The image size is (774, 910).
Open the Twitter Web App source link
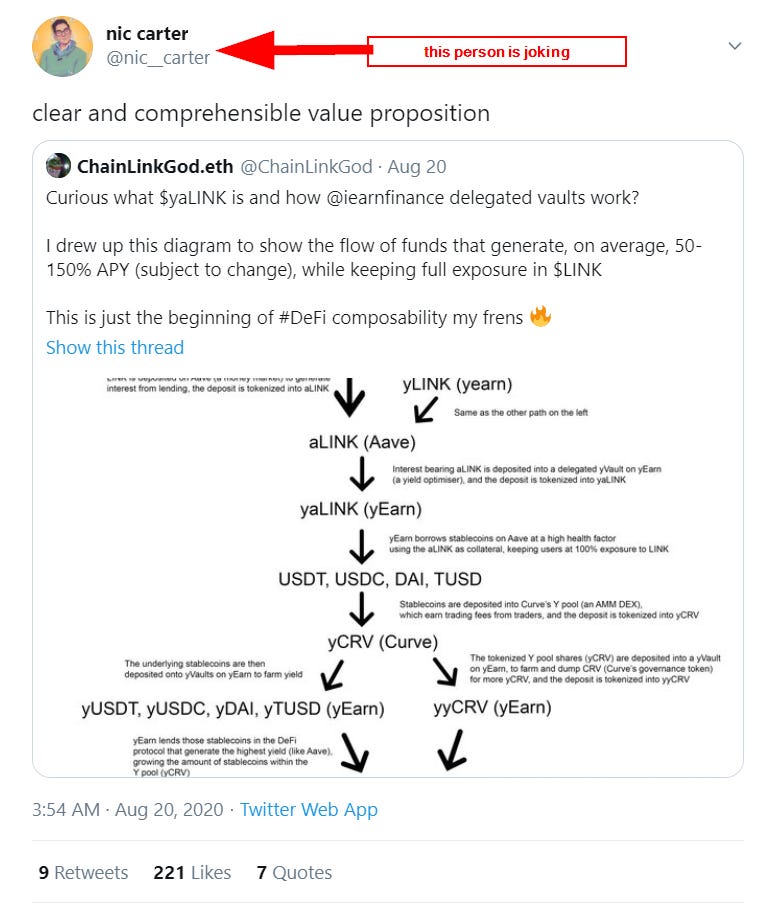coord(309,810)
